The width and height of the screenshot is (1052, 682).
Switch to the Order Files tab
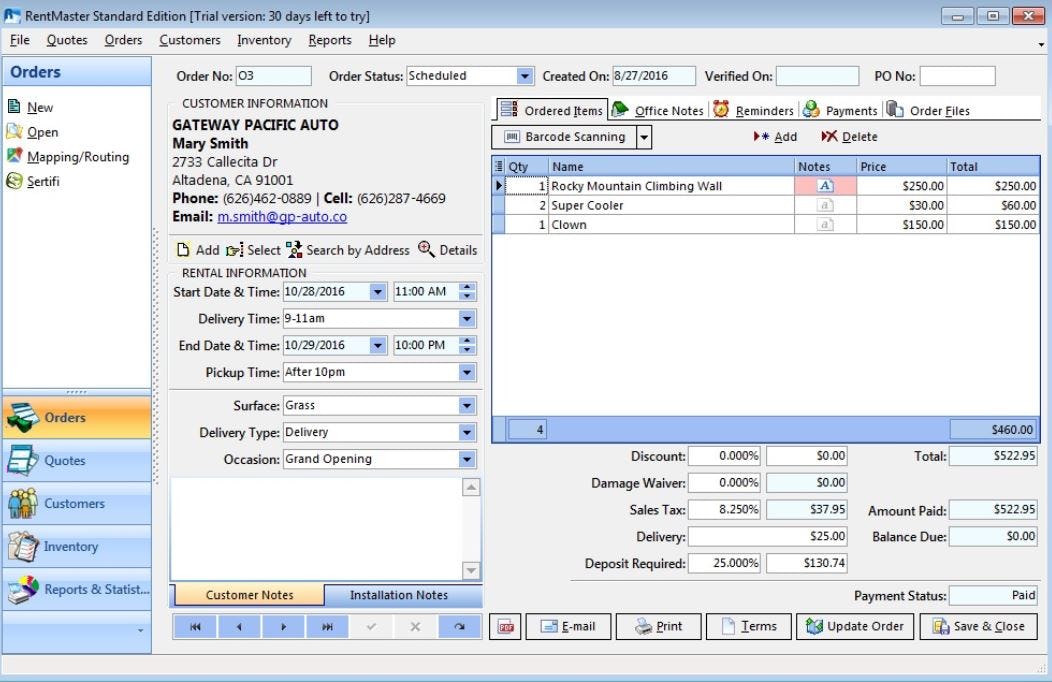[x=928, y=110]
